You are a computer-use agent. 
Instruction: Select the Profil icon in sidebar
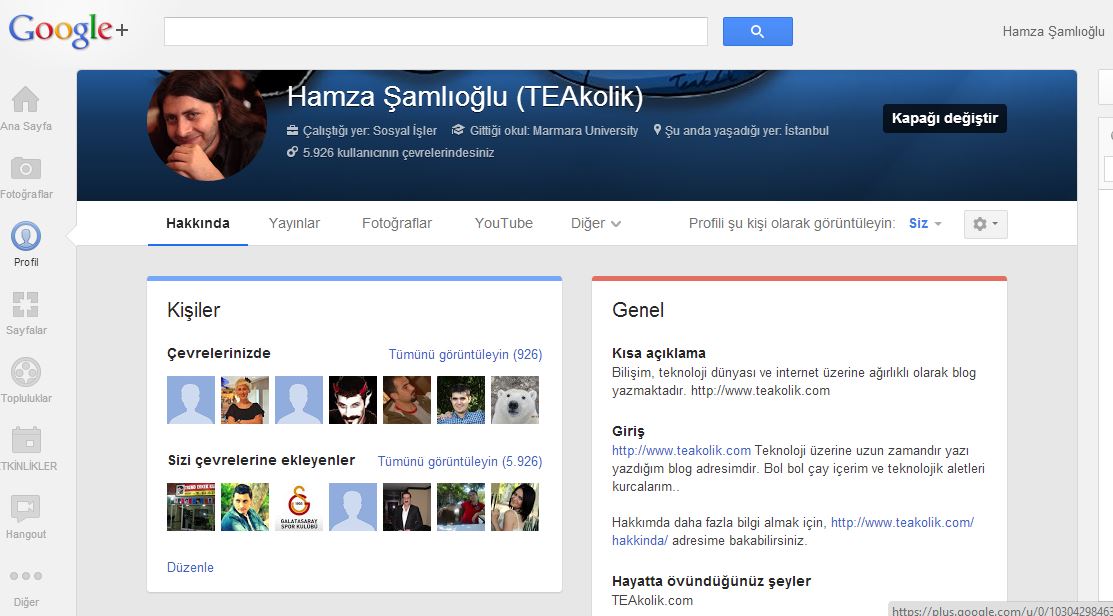[x=26, y=236]
